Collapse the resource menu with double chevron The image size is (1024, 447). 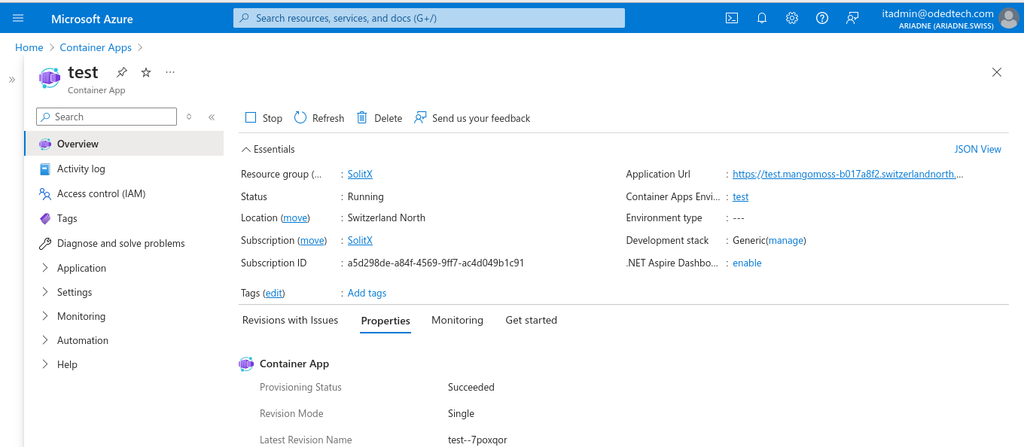212,117
